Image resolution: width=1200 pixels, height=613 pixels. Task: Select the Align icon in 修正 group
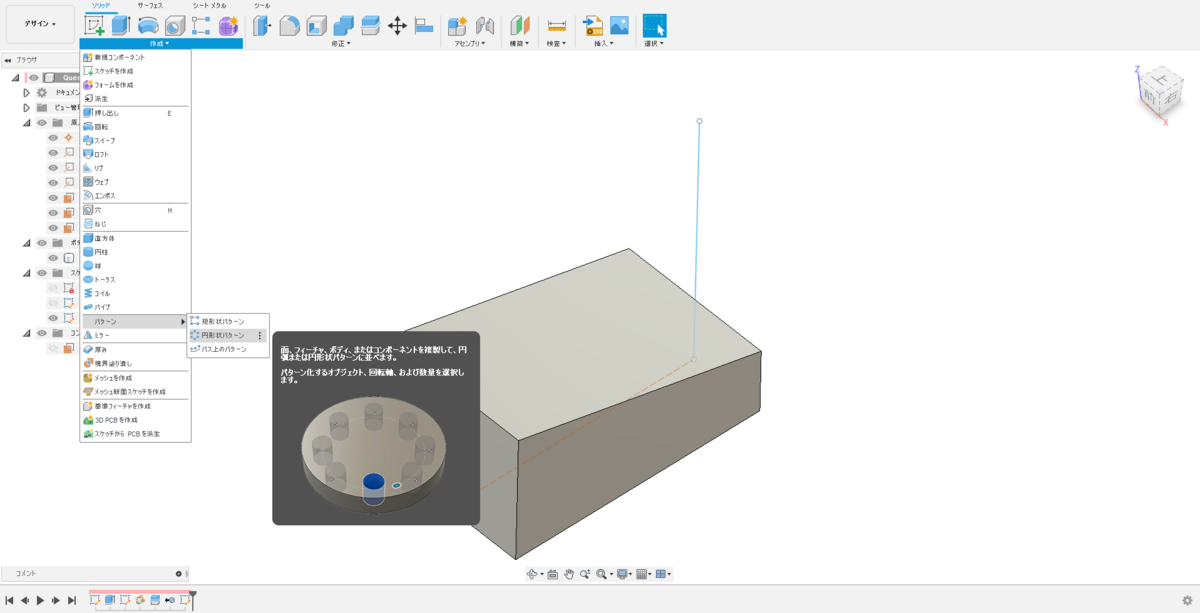tap(424, 26)
